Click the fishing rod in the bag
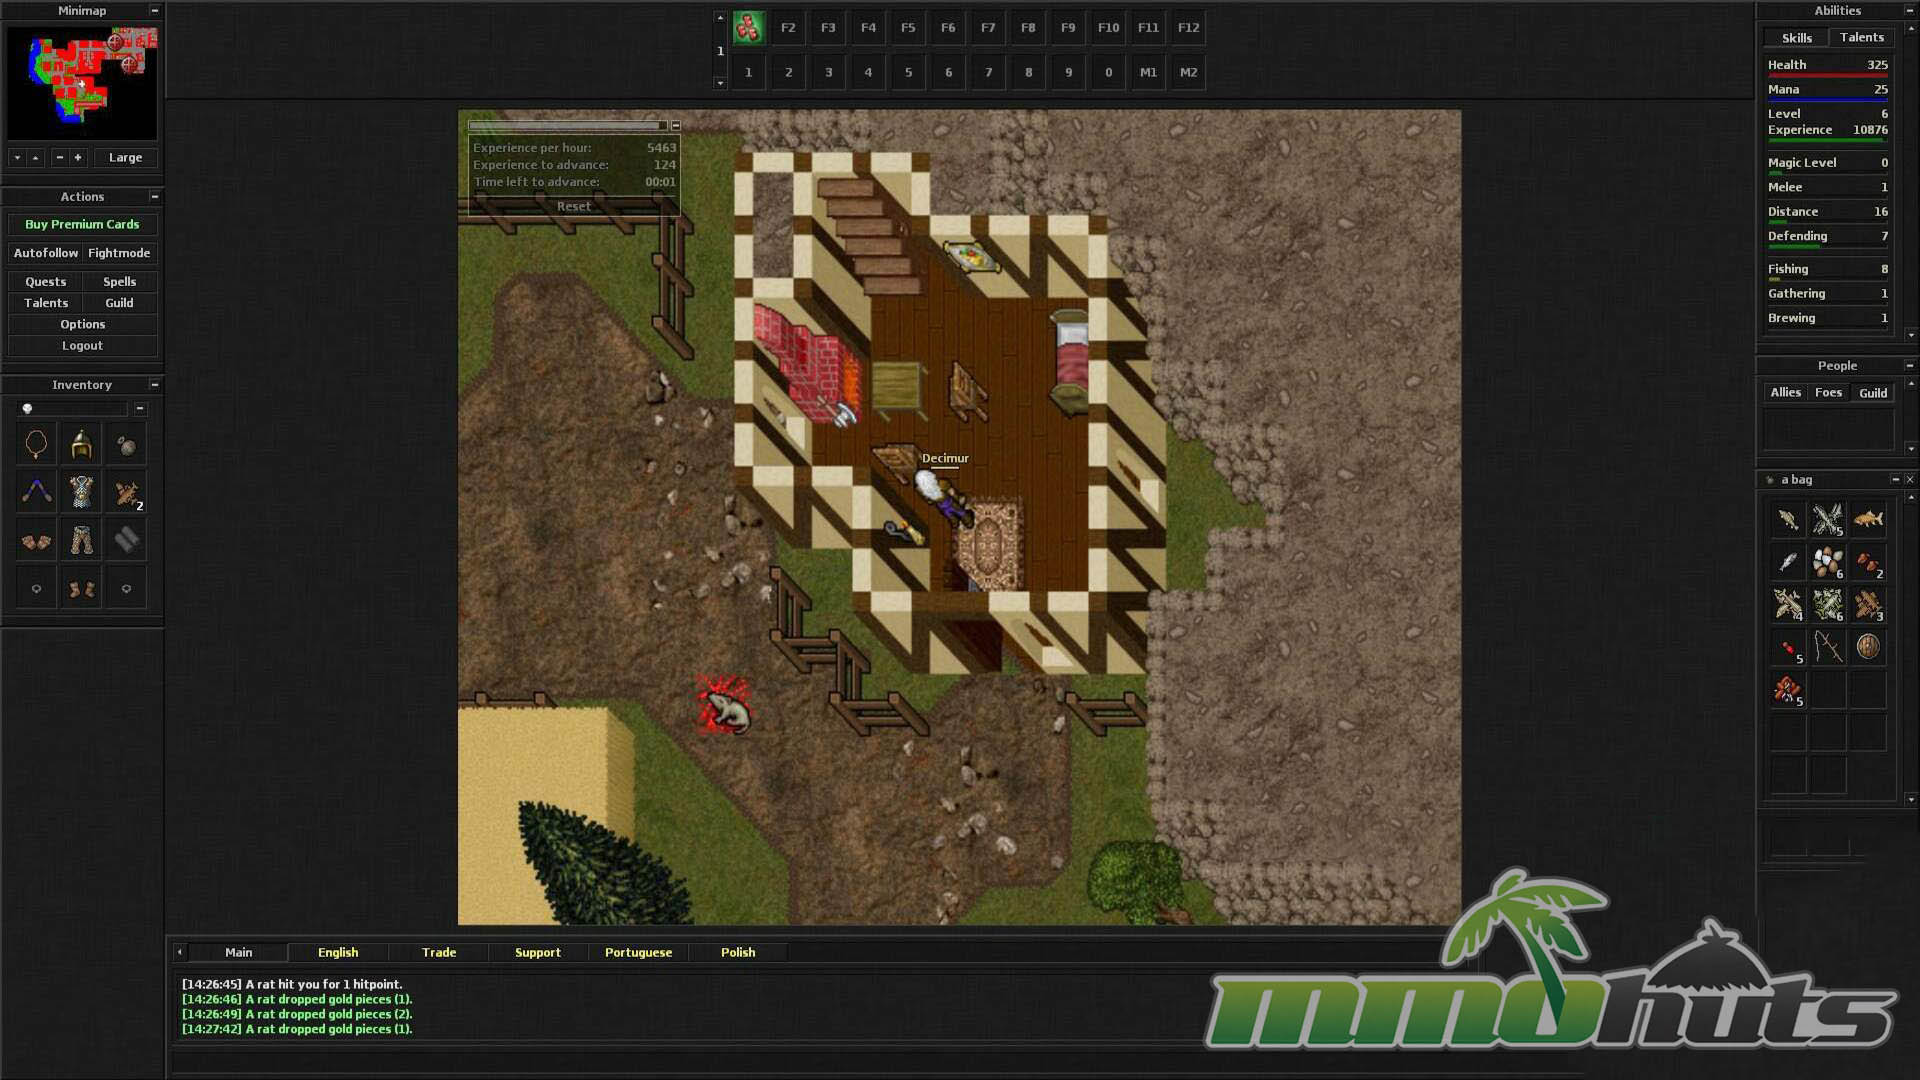 [x=1828, y=647]
